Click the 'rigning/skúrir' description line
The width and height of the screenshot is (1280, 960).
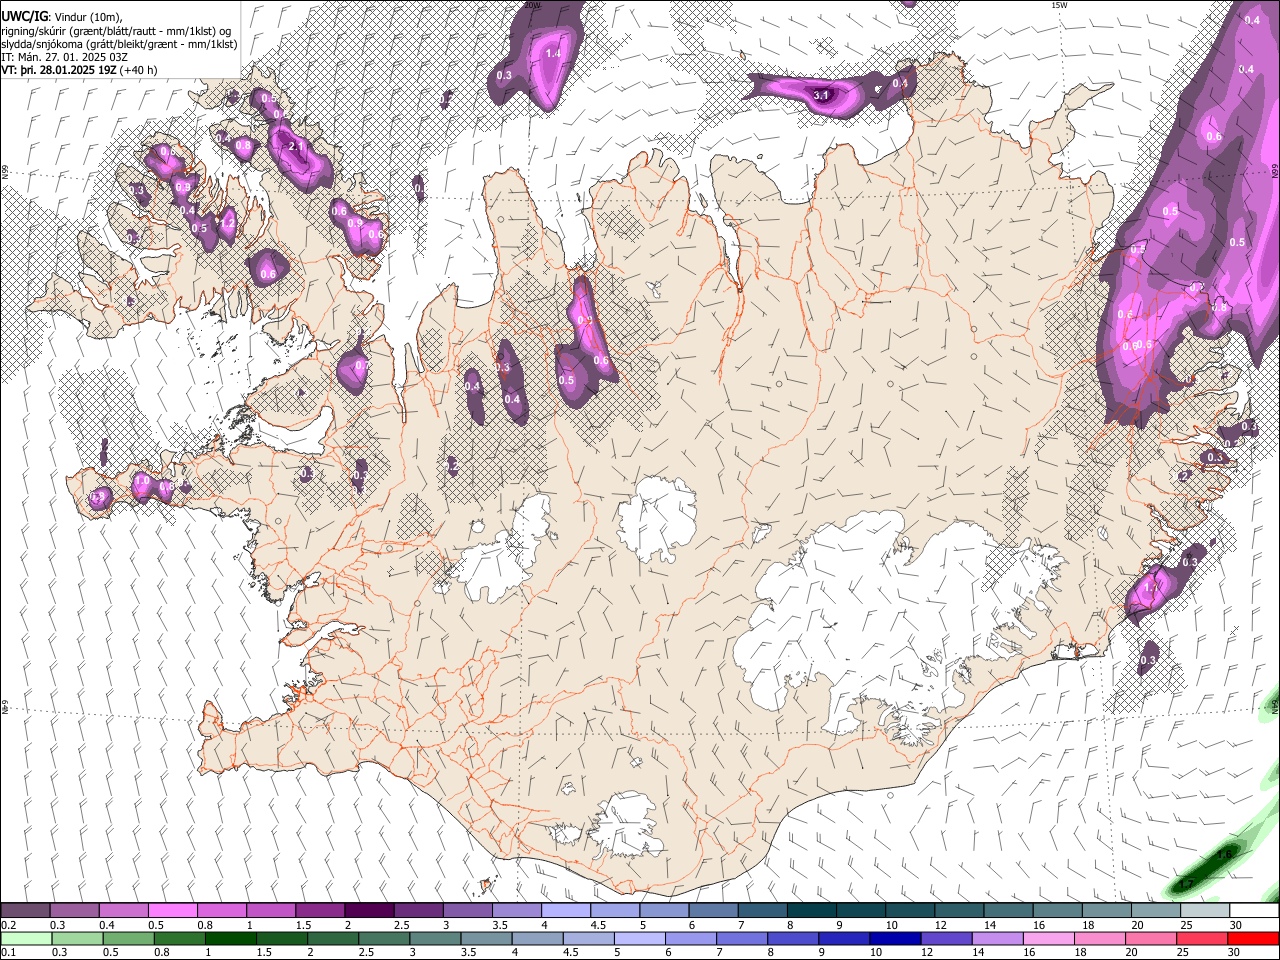pos(119,30)
